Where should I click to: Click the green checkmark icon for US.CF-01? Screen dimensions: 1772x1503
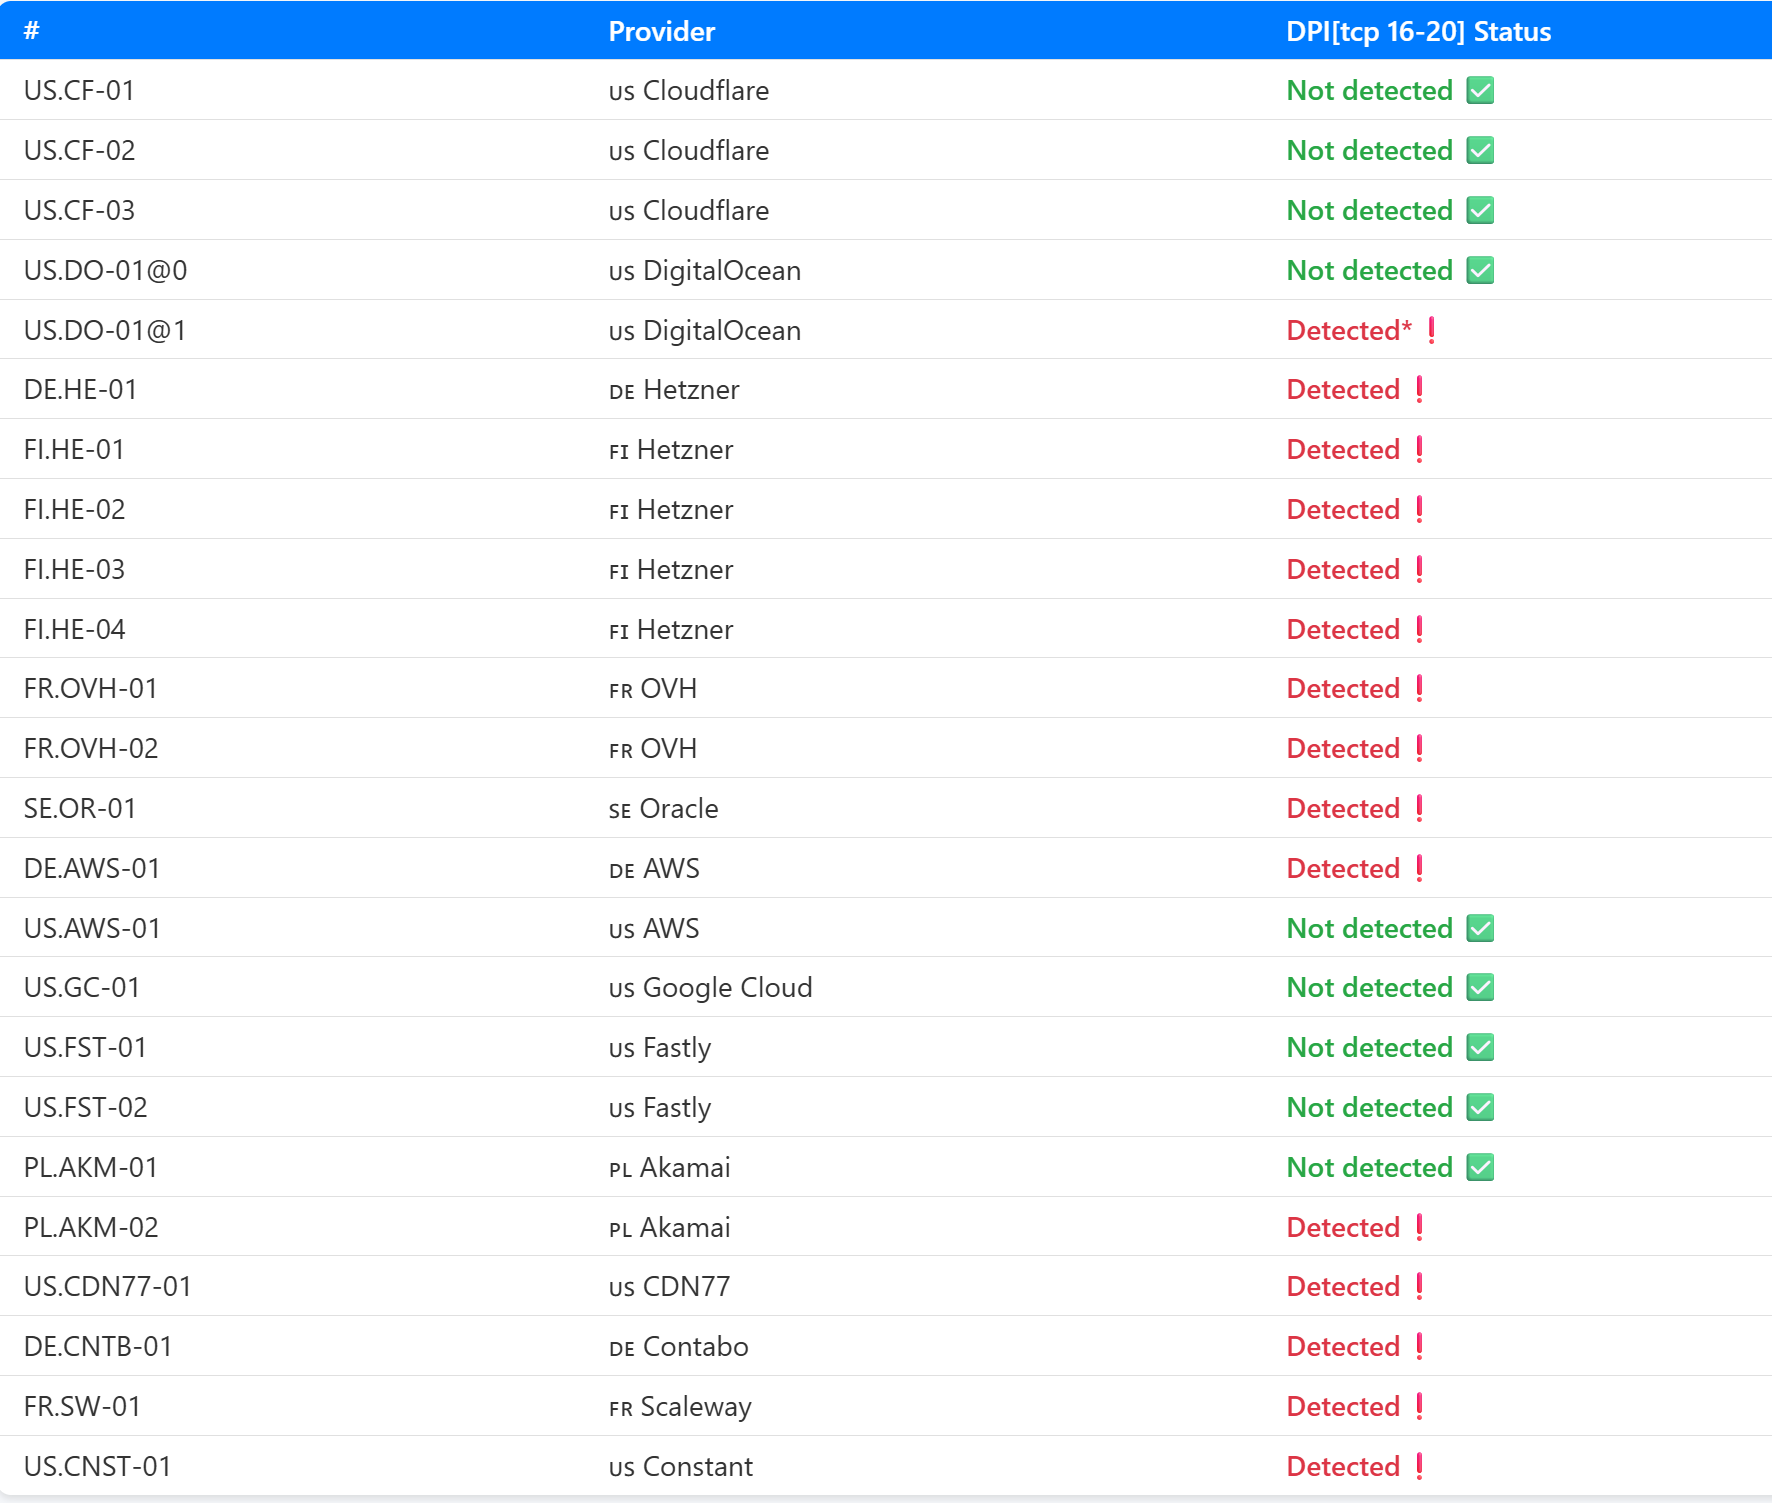[x=1480, y=90]
